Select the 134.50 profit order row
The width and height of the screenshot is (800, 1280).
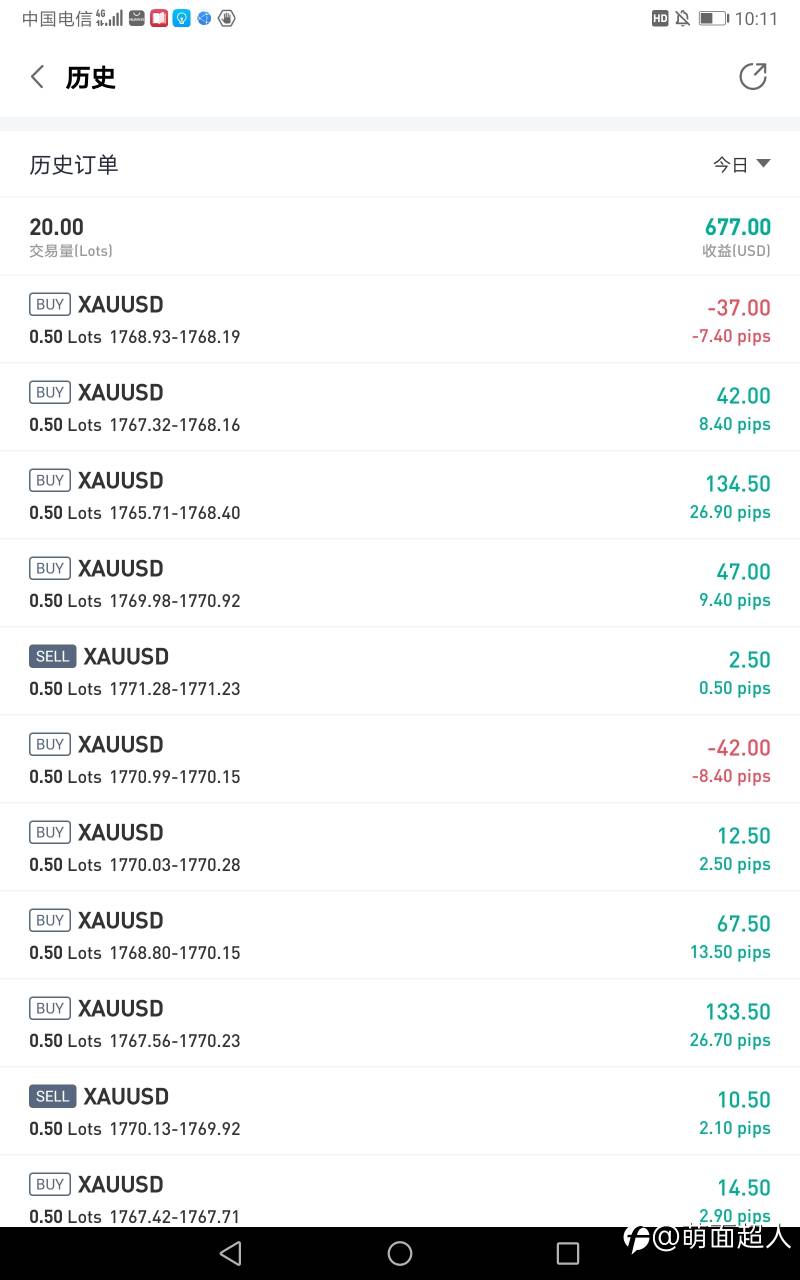tap(400, 495)
